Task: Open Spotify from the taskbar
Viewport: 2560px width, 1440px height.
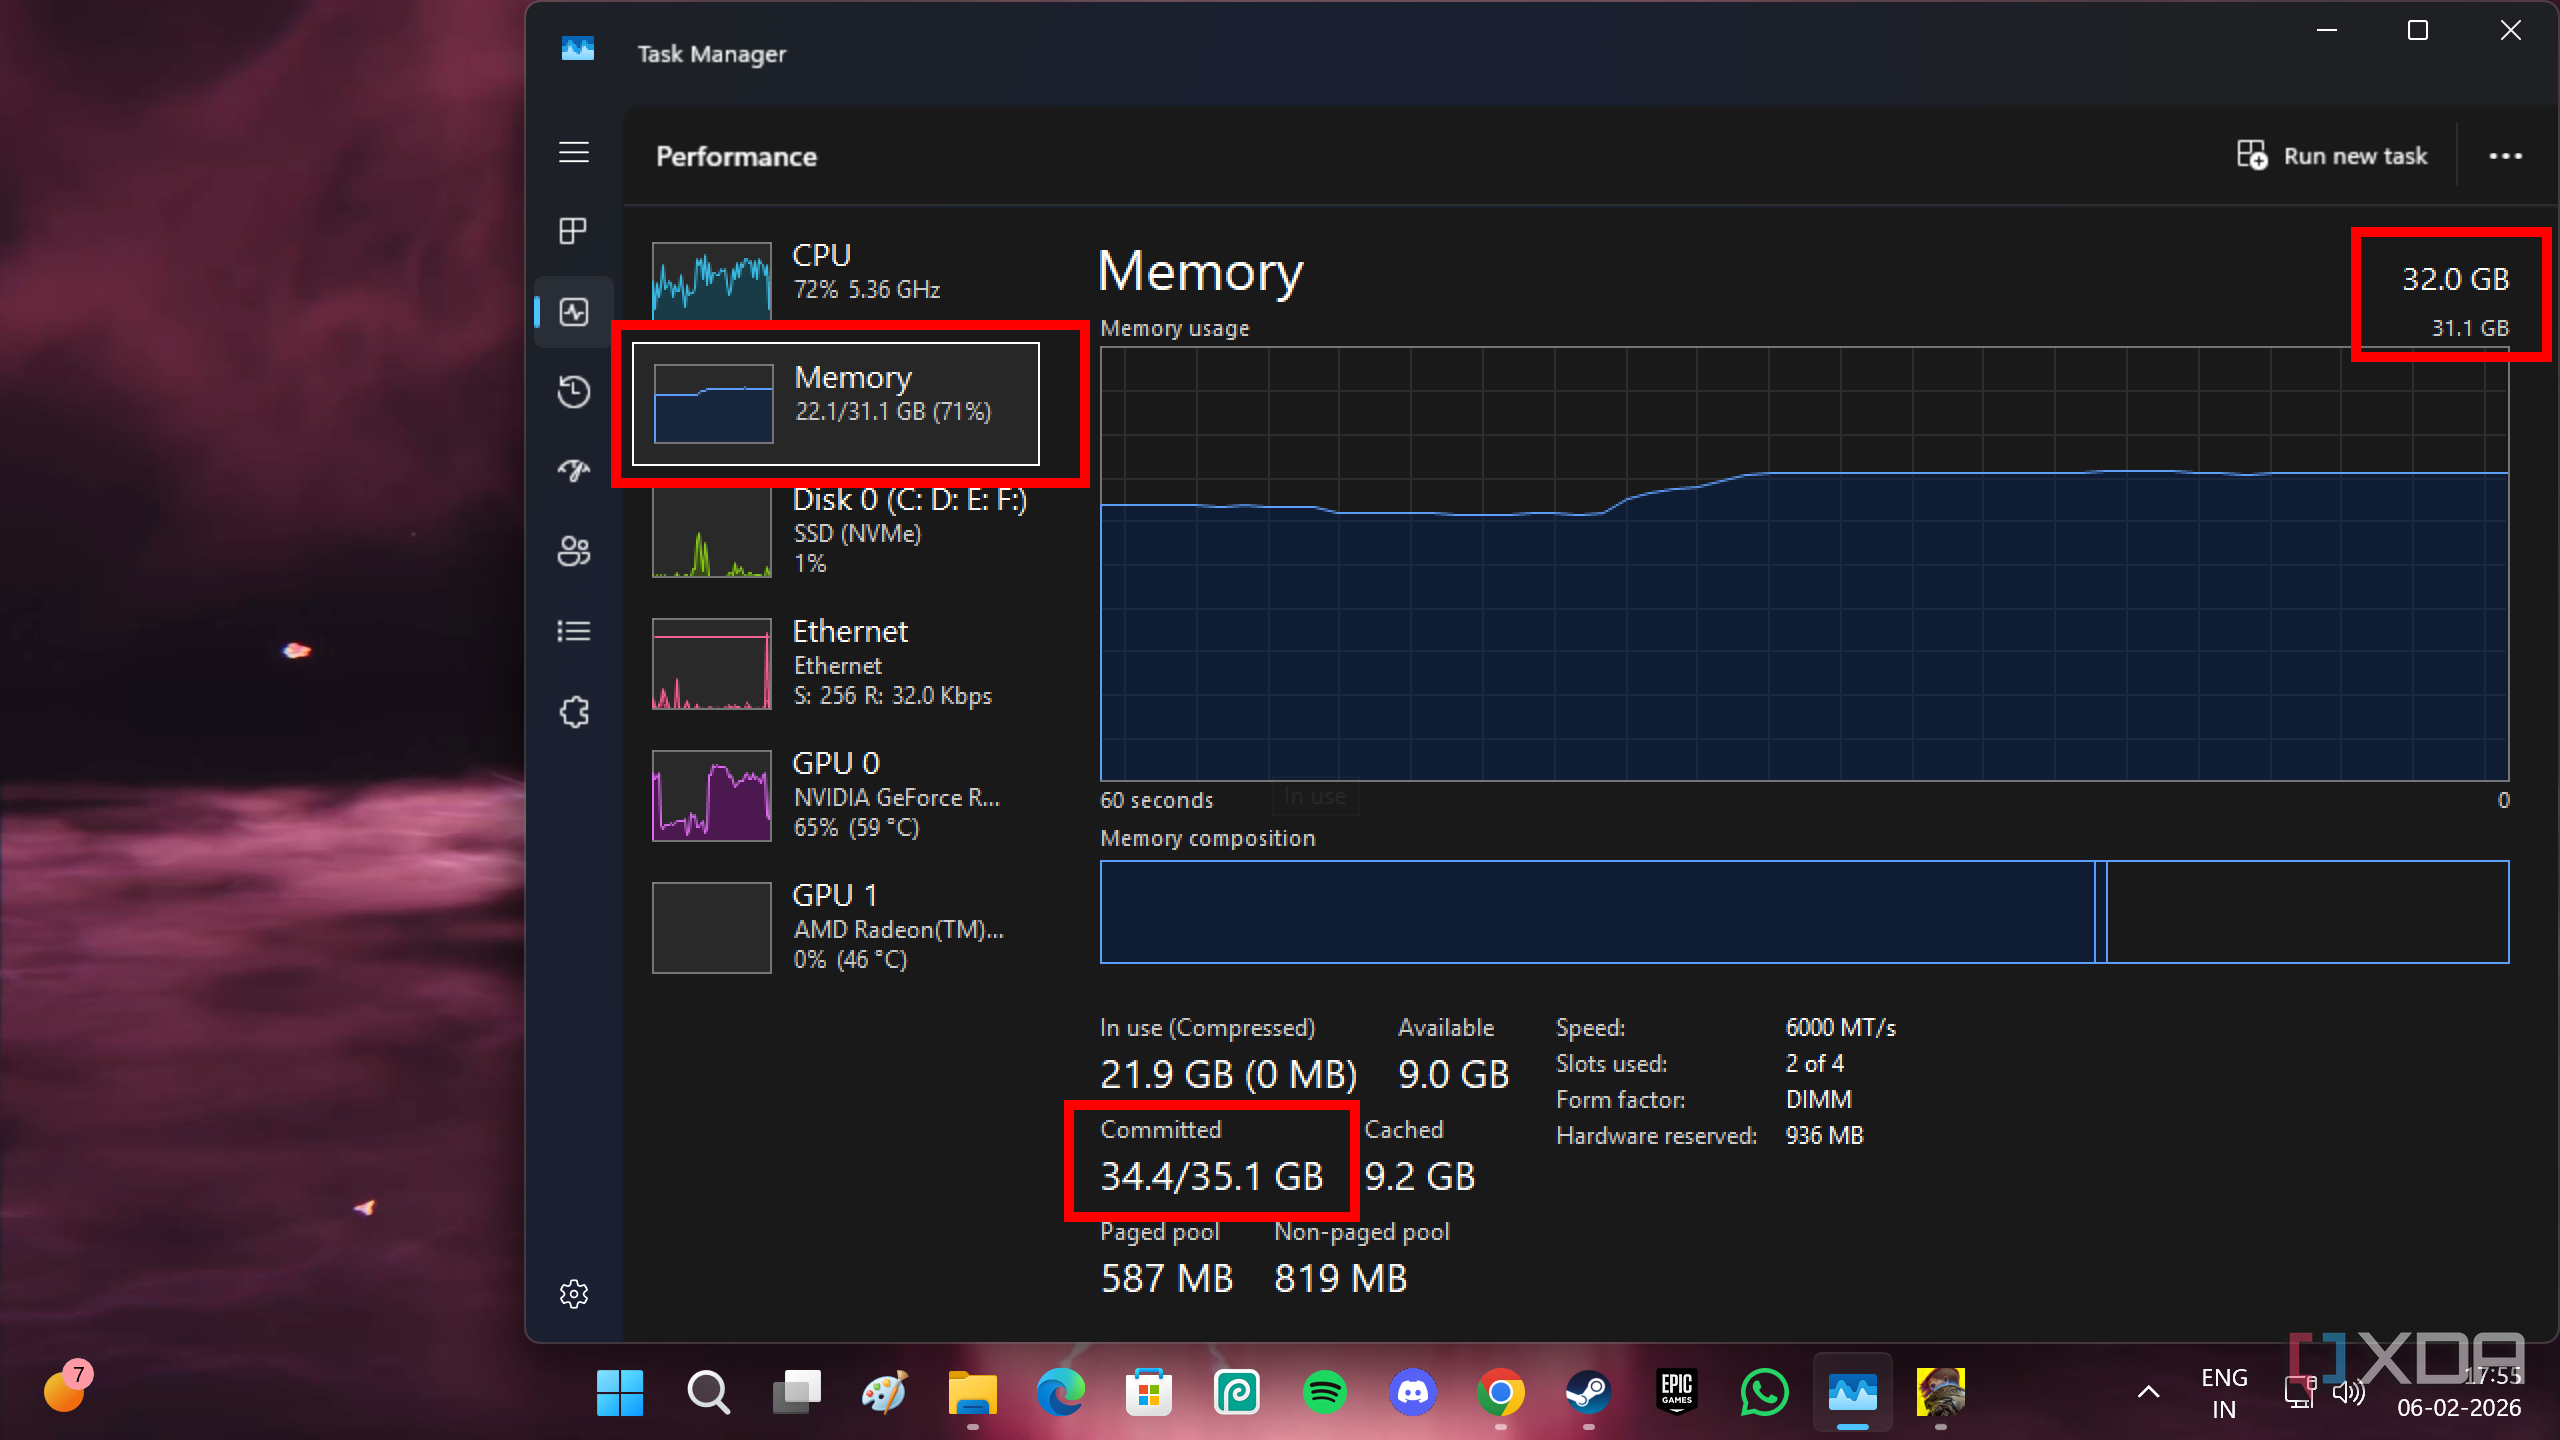Action: (1324, 1392)
